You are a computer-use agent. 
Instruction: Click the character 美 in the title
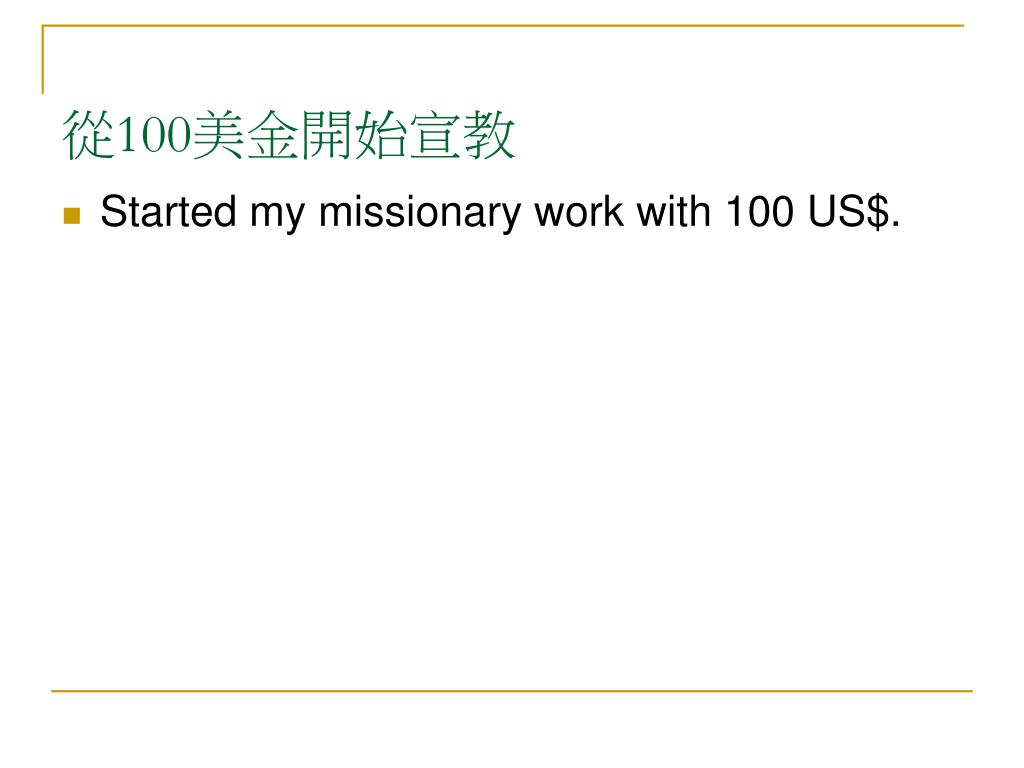coord(217,137)
